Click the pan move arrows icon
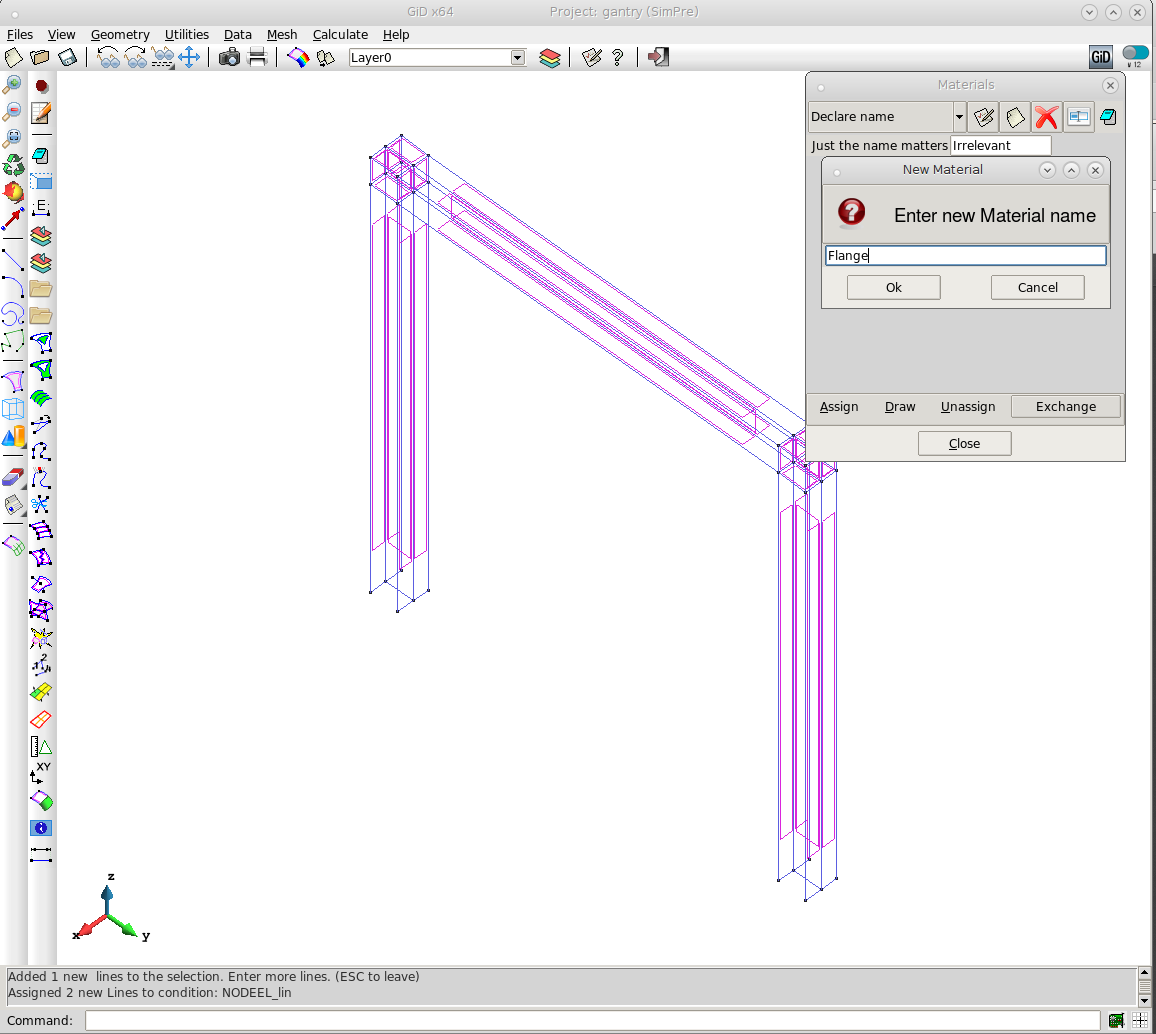The width and height of the screenshot is (1156, 1034). (x=189, y=57)
